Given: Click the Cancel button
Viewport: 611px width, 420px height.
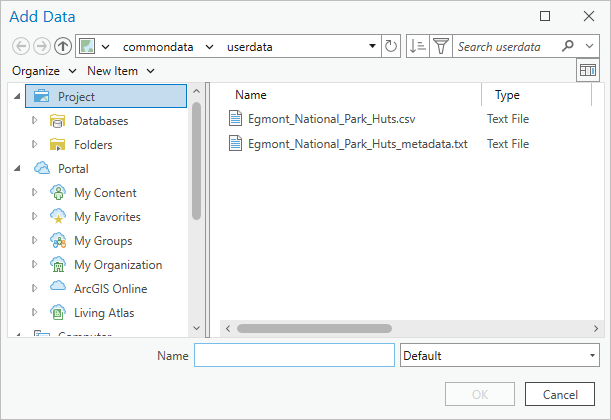Looking at the screenshot, I should pyautogui.click(x=566, y=394).
